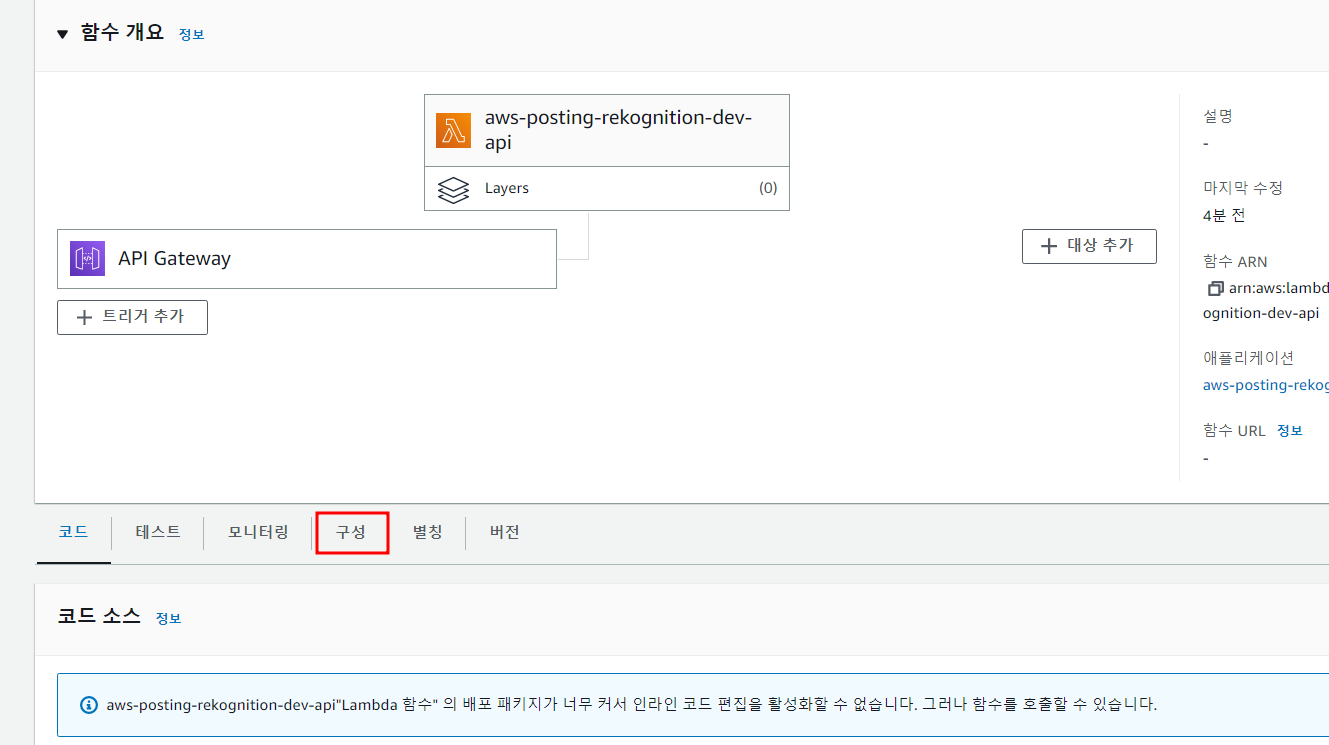This screenshot has width=1329, height=745.
Task: Switch to the 모니터링 tab
Action: [258, 533]
